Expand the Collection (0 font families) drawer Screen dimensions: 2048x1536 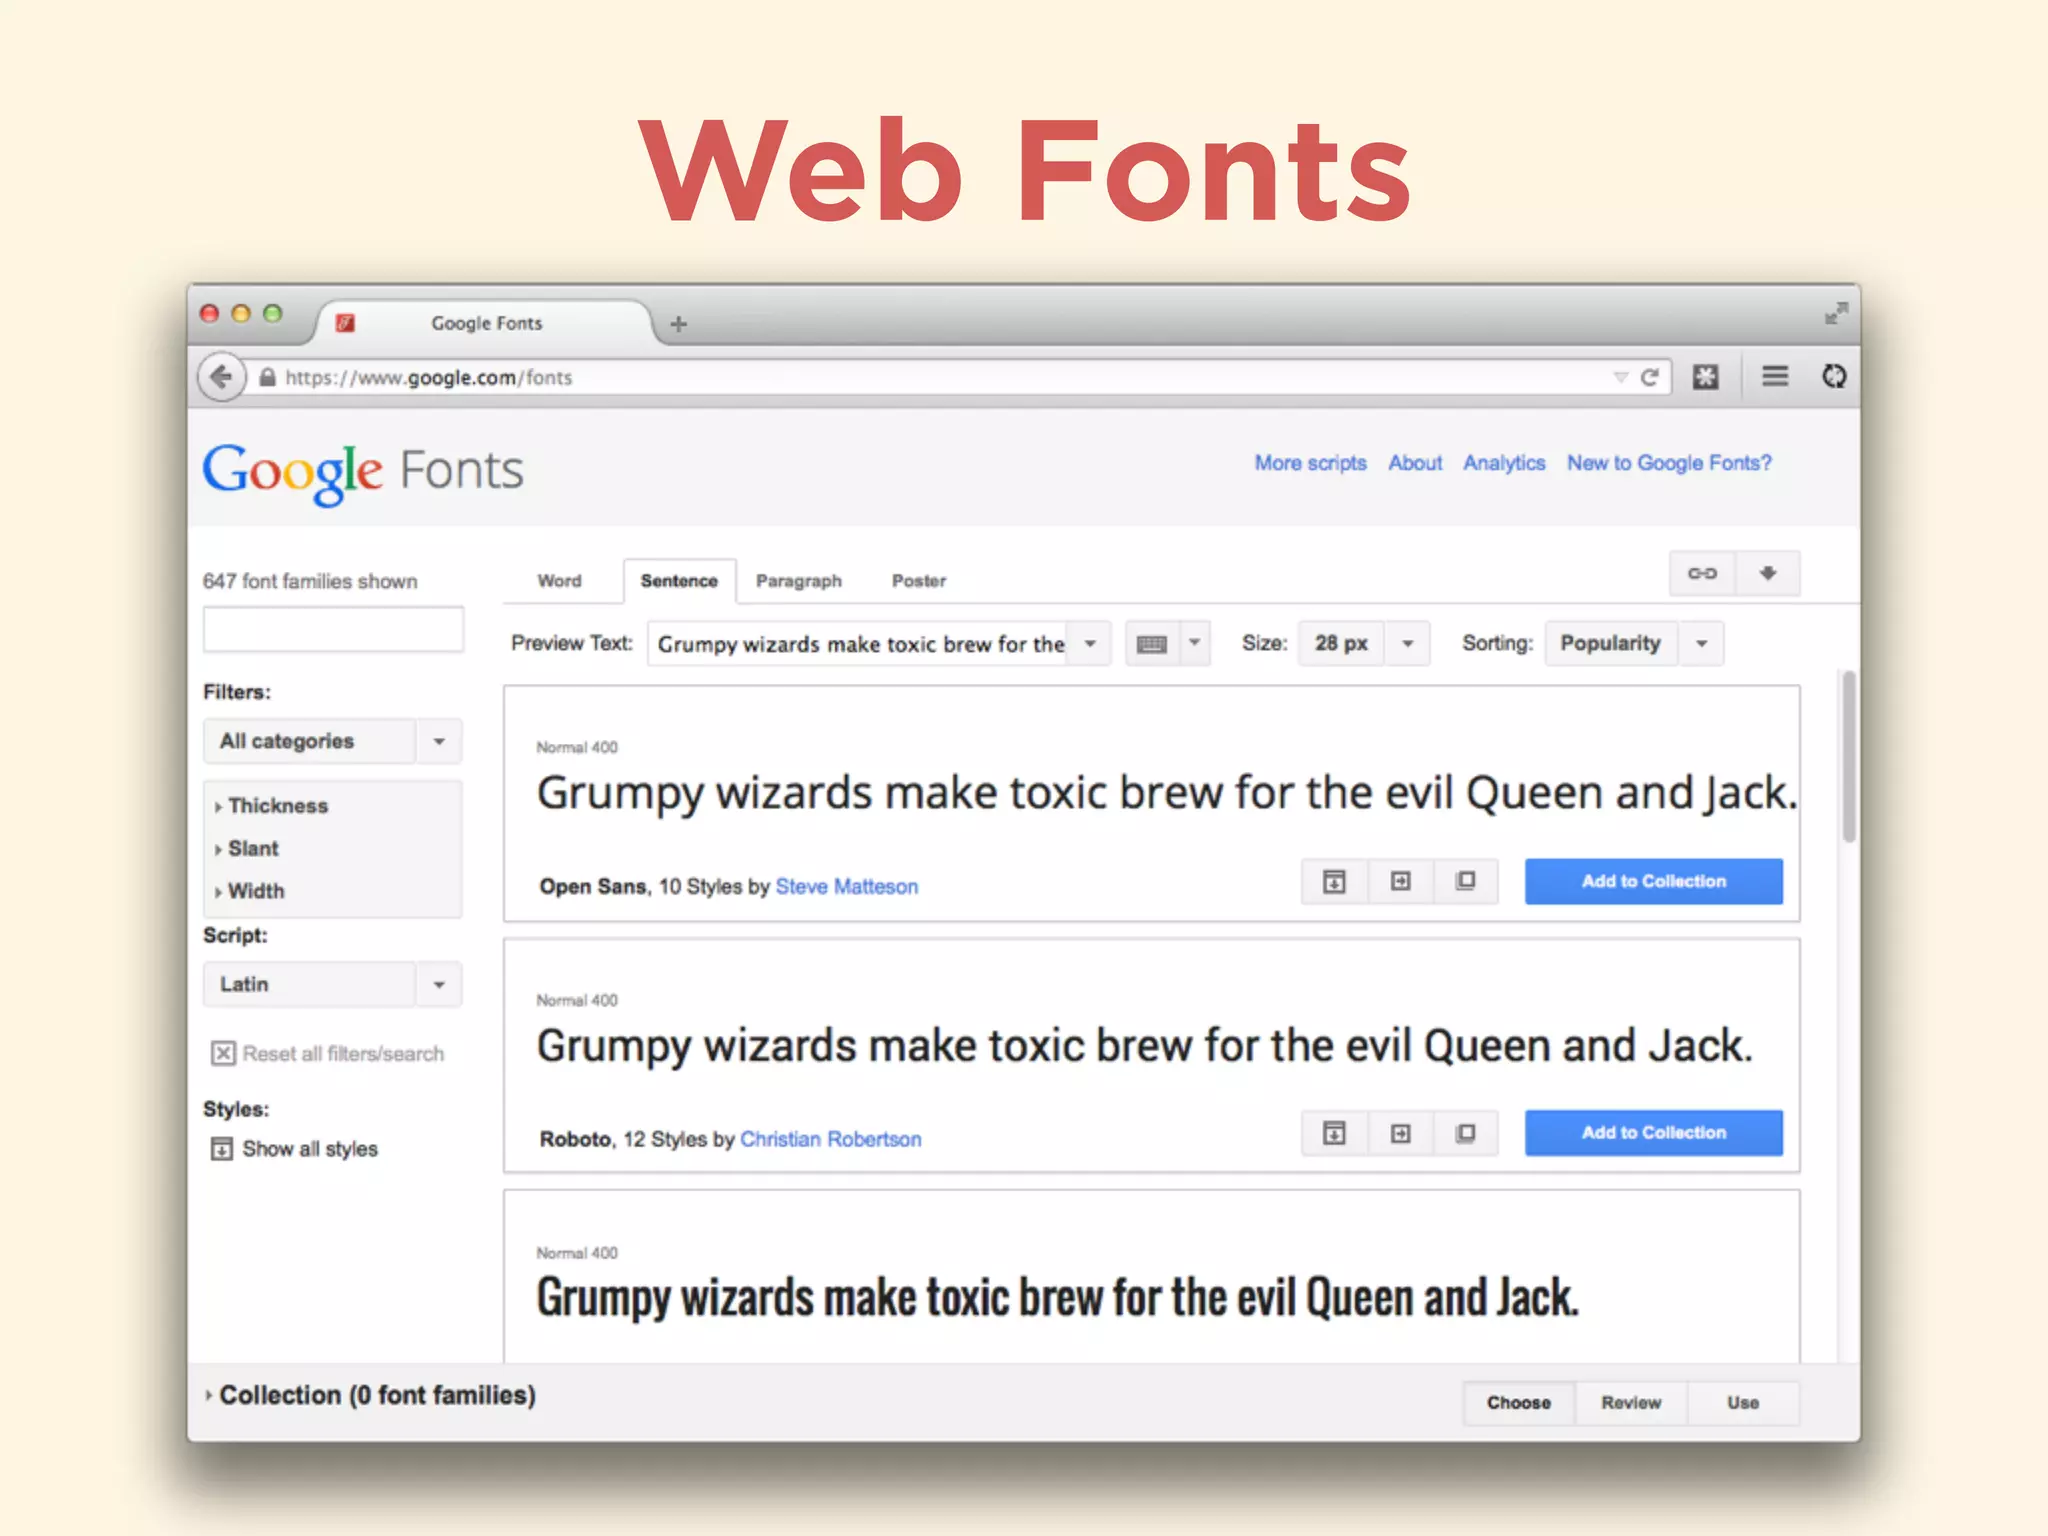pyautogui.click(x=370, y=1396)
